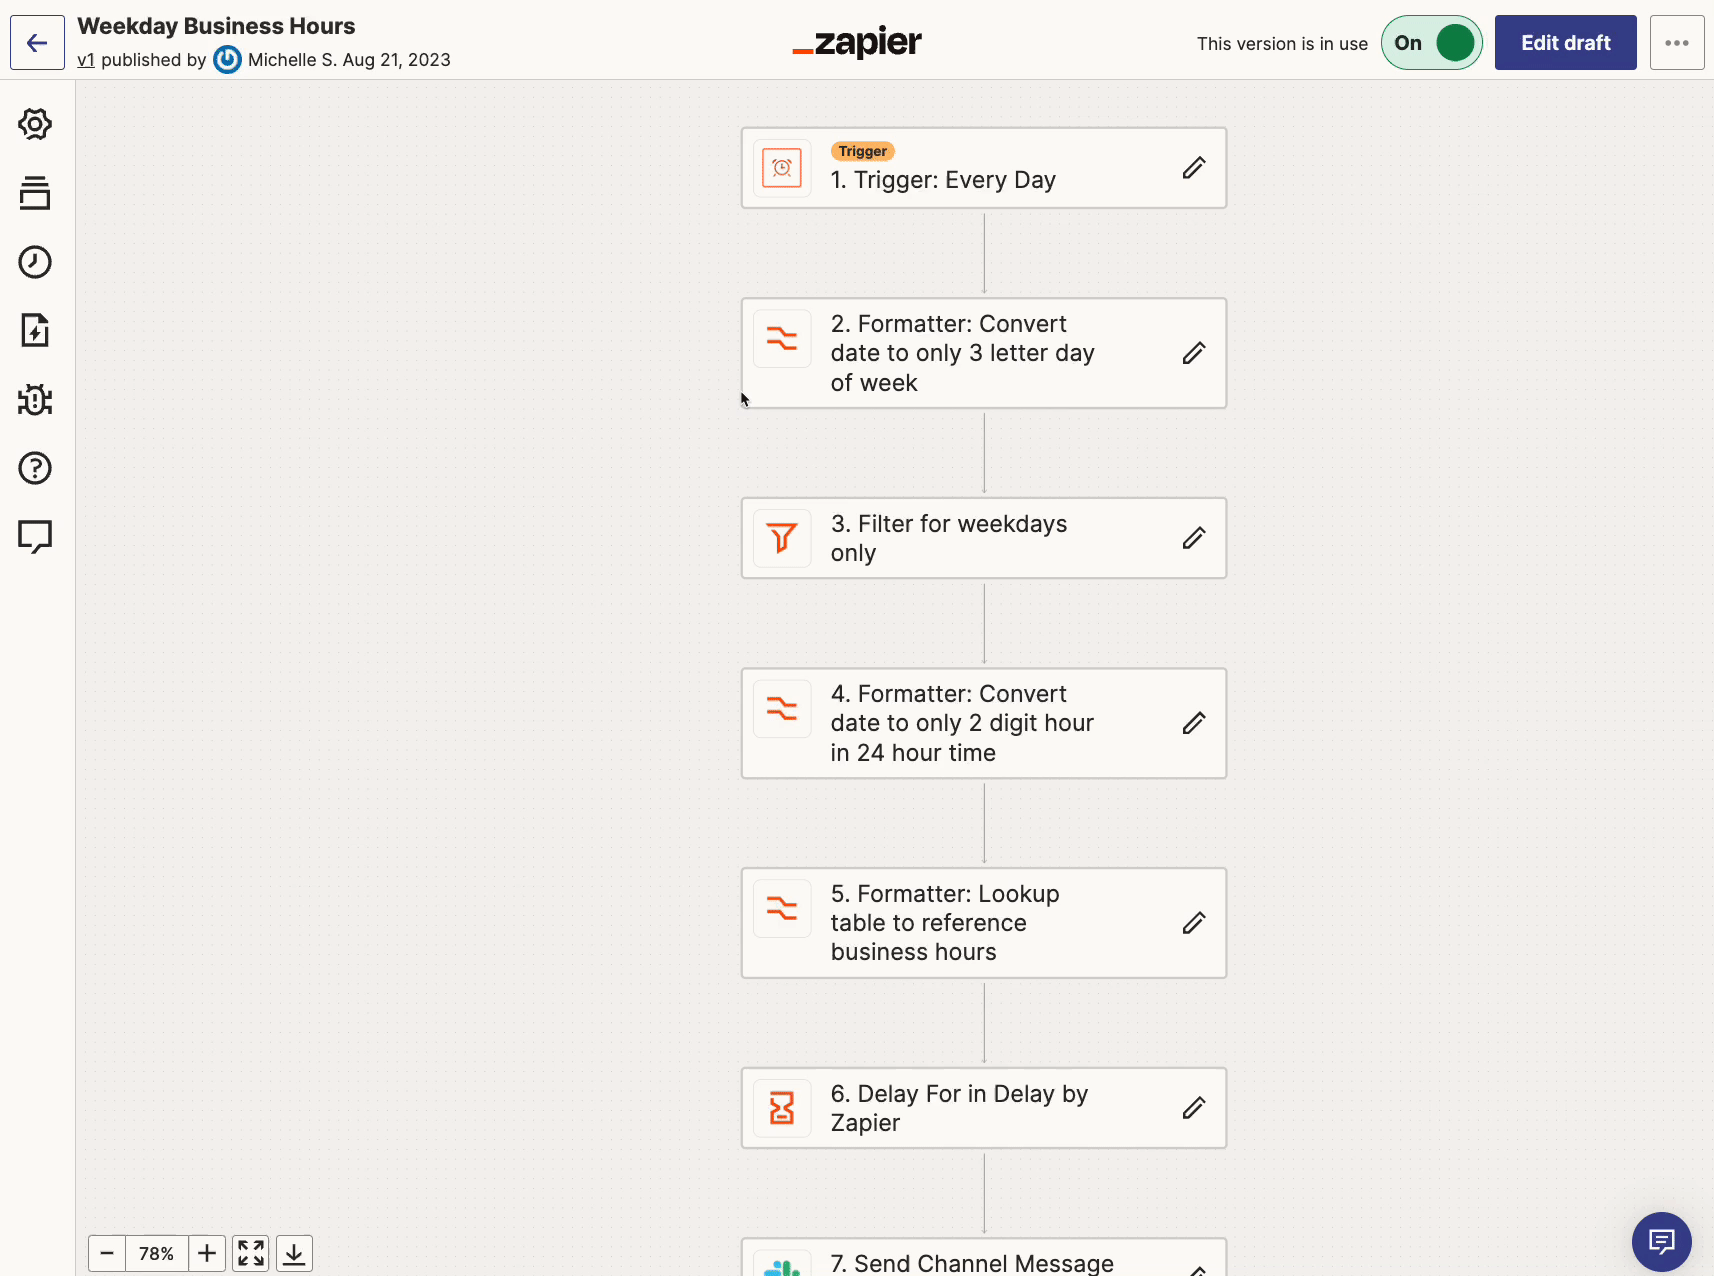Edit step 6 Delay by Zapier pencil

(1194, 1108)
